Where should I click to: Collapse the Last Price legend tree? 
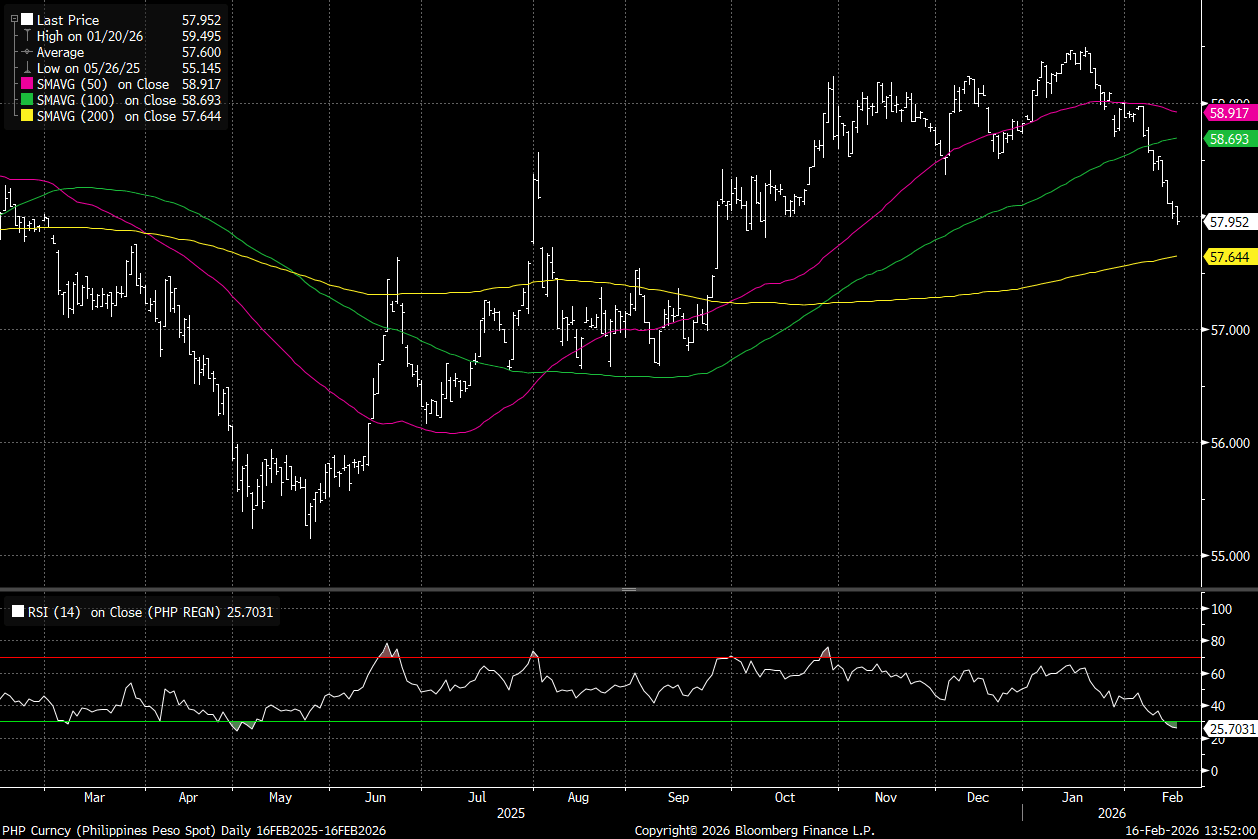[x=13, y=19]
